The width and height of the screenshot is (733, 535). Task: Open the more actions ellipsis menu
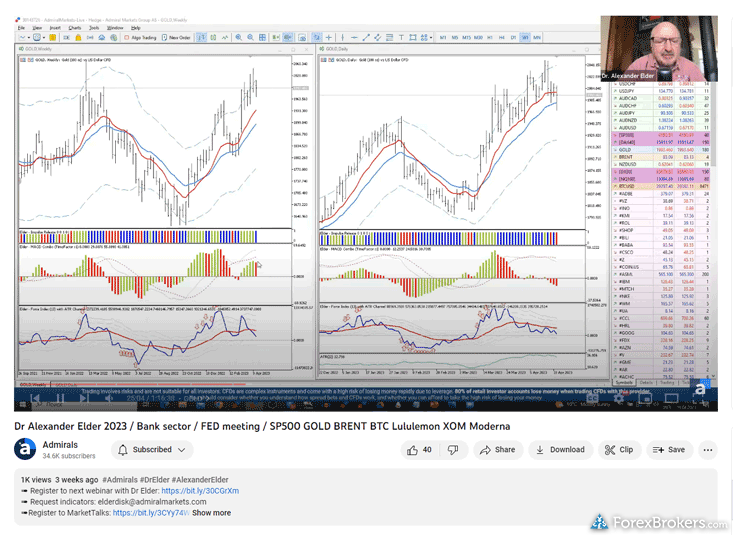pyautogui.click(x=708, y=450)
